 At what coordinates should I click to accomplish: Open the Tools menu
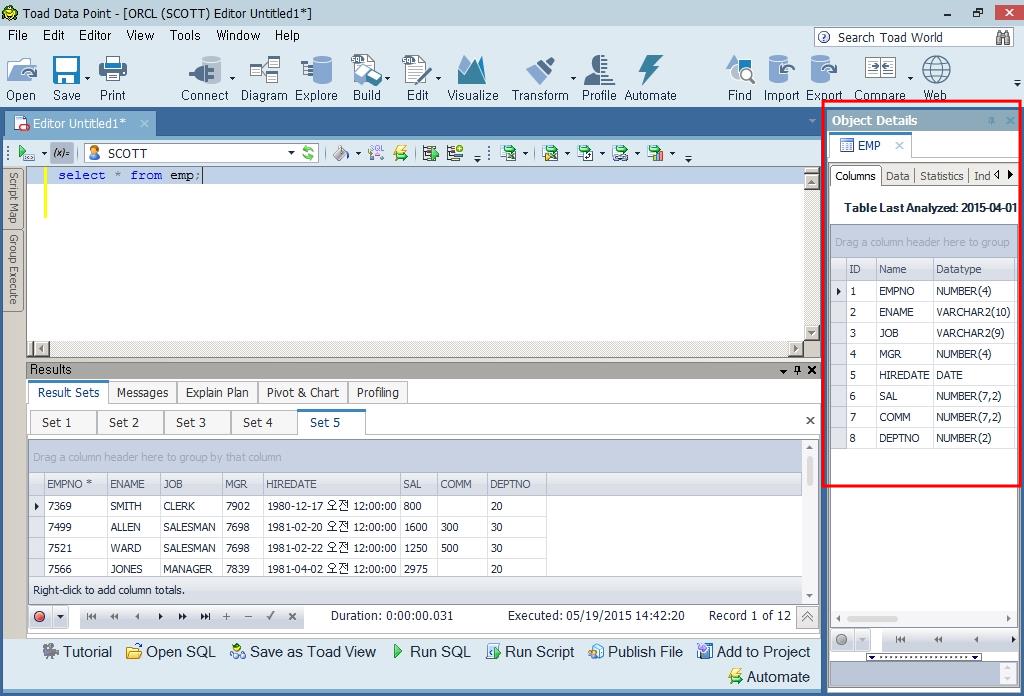click(185, 35)
